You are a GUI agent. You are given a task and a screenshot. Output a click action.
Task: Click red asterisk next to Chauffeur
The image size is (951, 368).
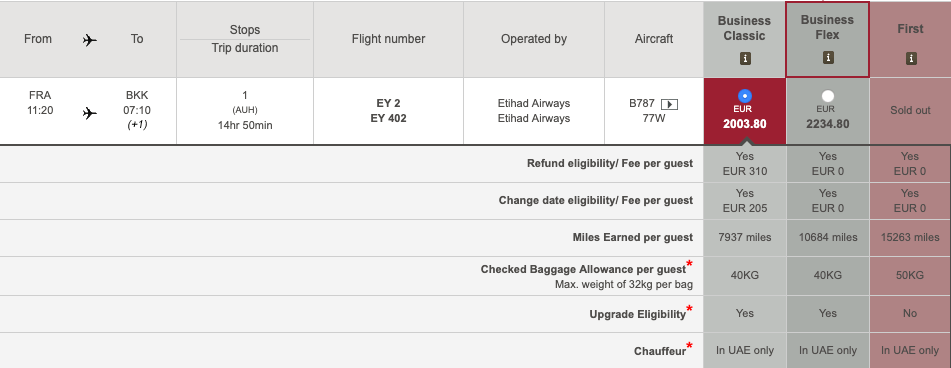(x=689, y=346)
